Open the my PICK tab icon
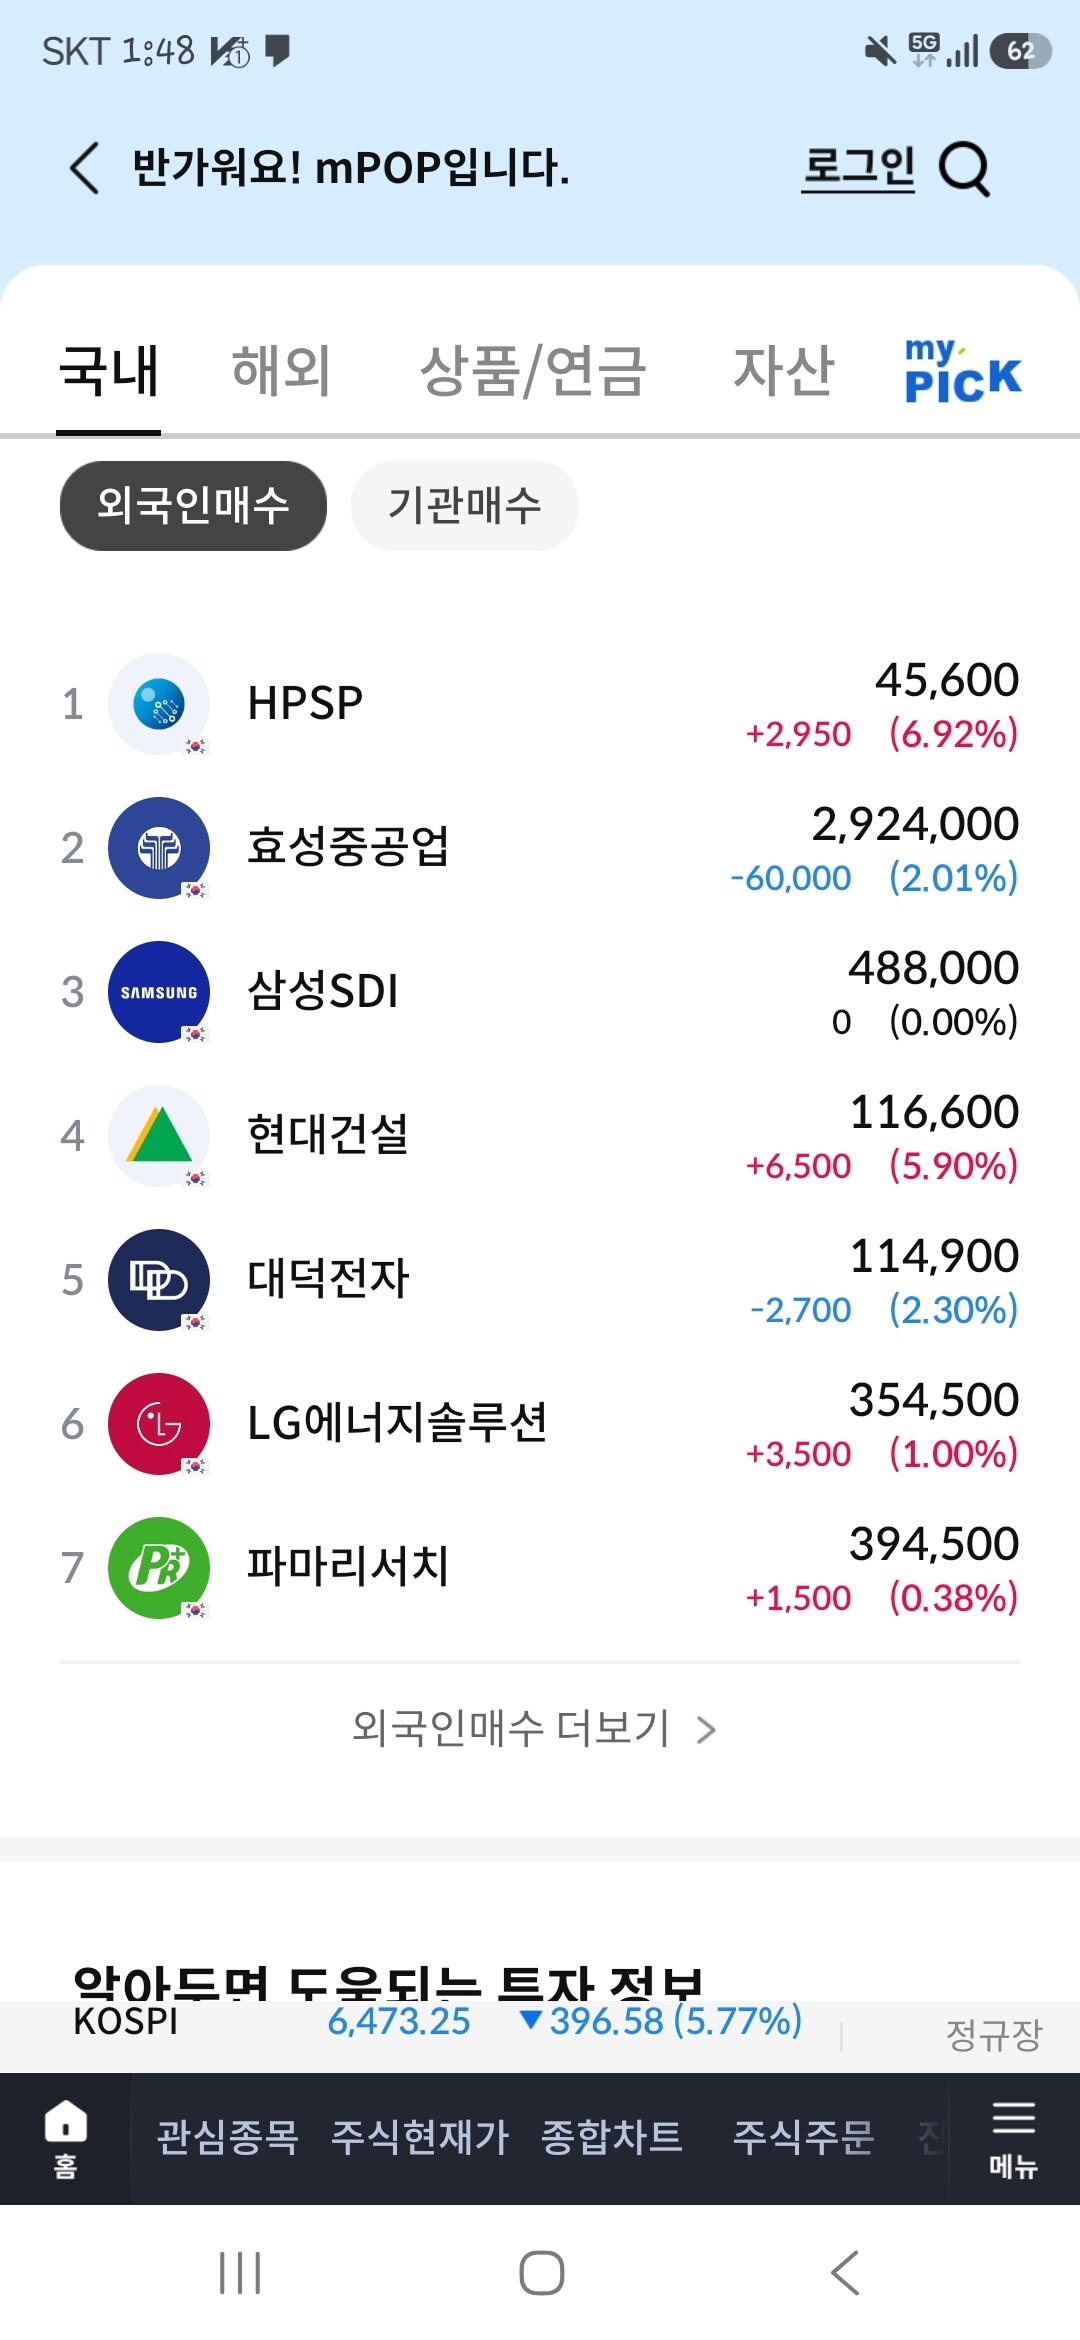 (962, 371)
